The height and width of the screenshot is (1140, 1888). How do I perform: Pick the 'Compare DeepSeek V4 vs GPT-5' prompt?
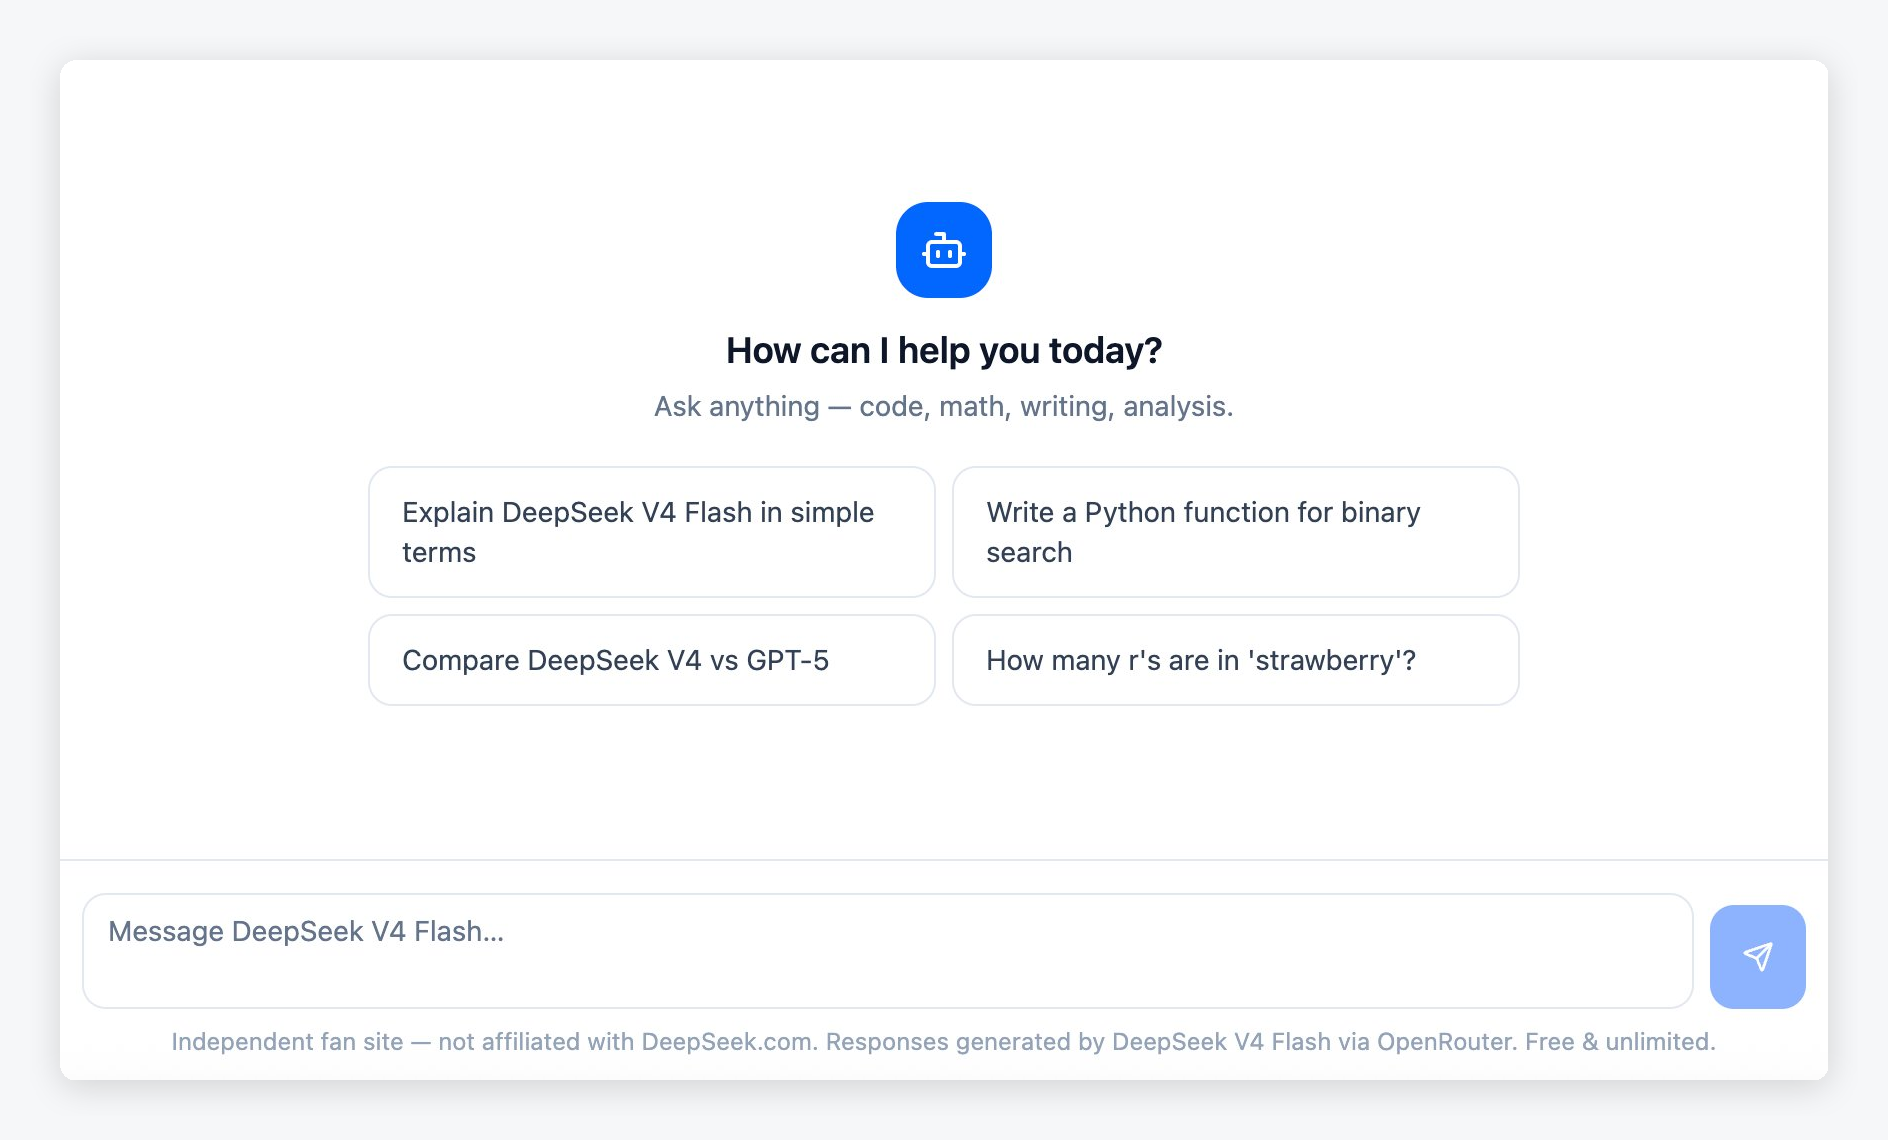coord(652,660)
